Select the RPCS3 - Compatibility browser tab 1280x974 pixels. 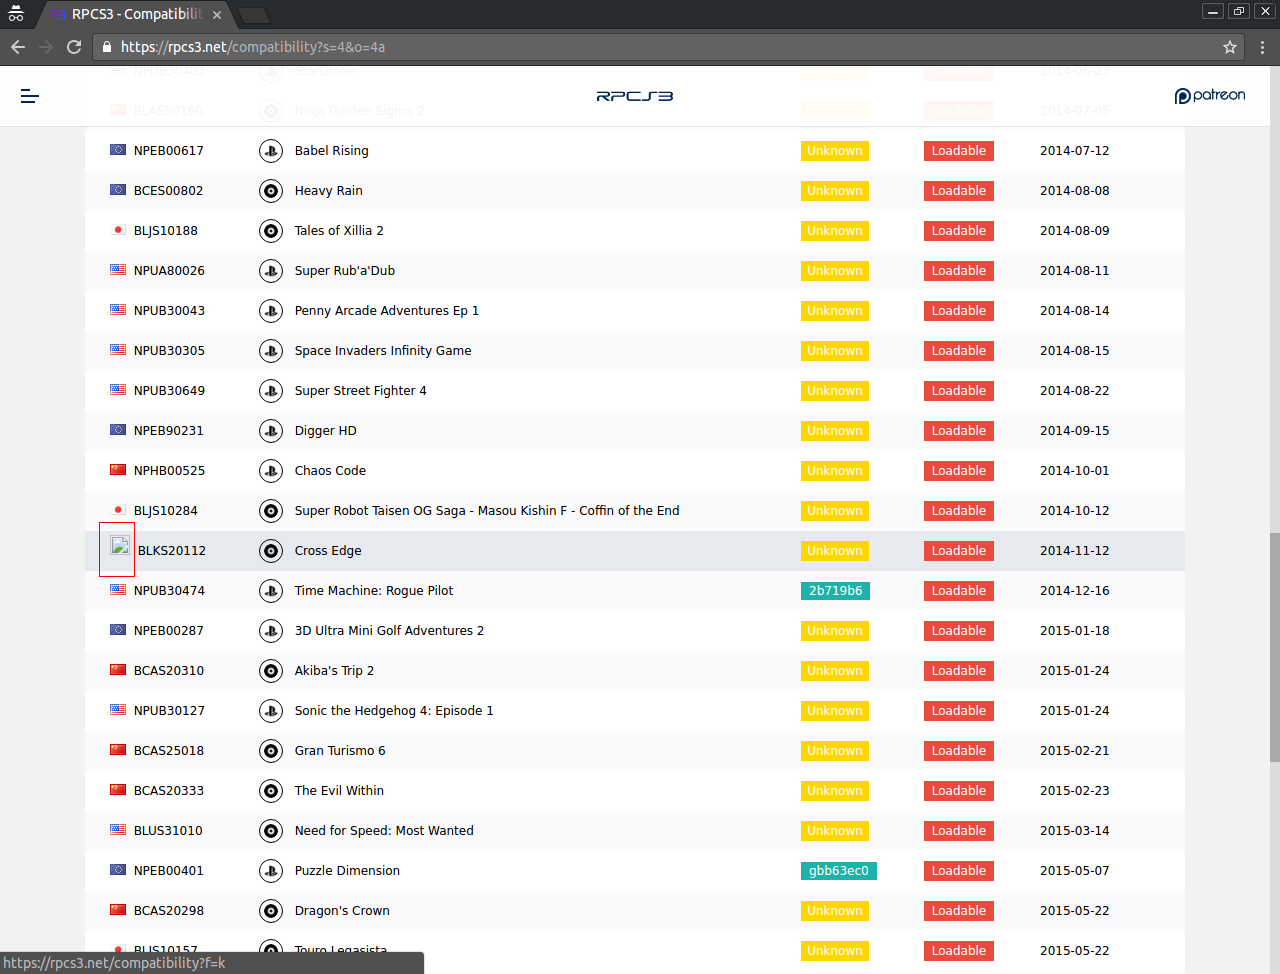coord(135,14)
